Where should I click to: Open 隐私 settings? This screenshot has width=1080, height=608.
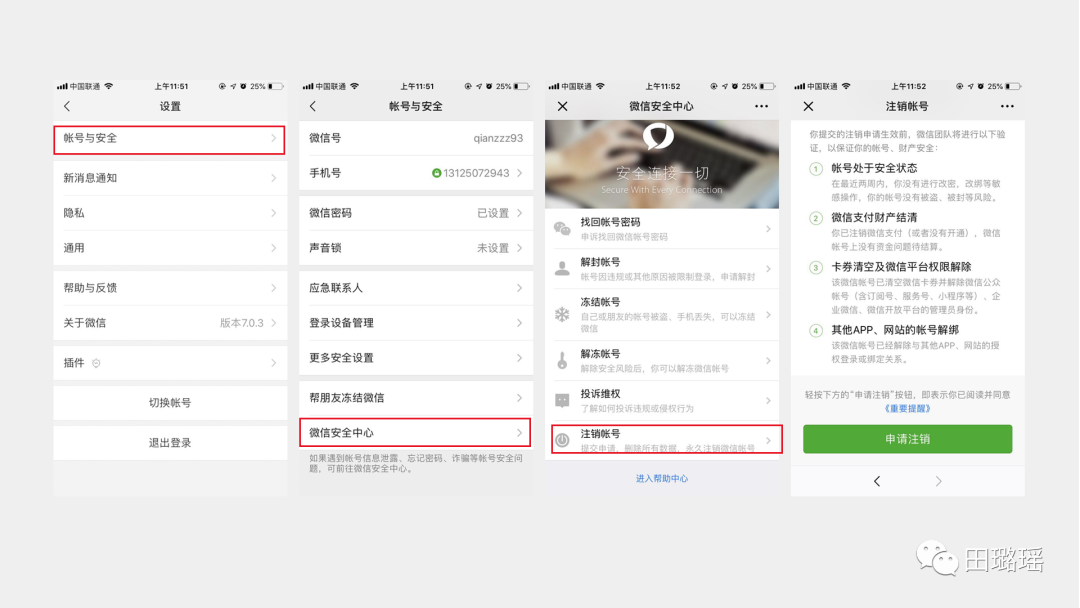click(x=169, y=213)
